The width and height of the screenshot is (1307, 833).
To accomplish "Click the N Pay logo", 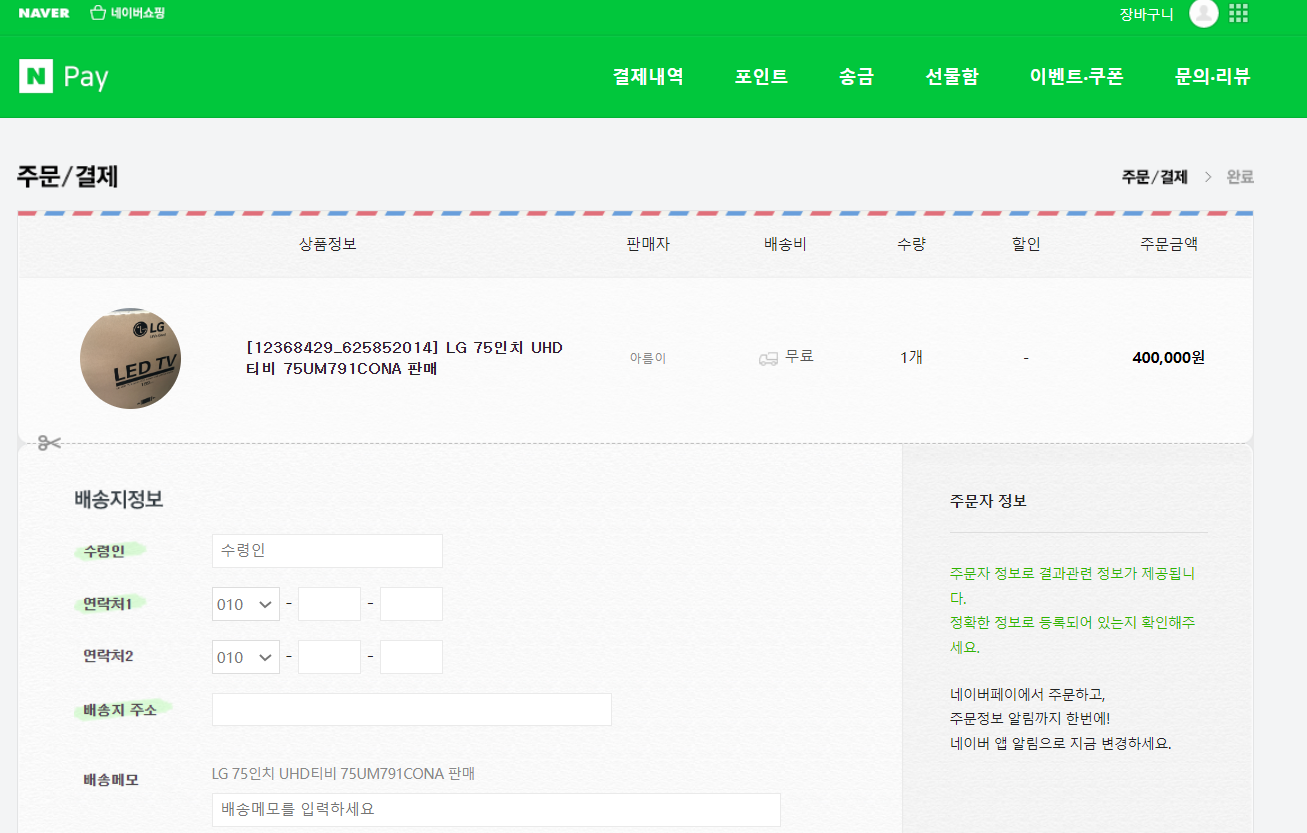I will point(64,76).
